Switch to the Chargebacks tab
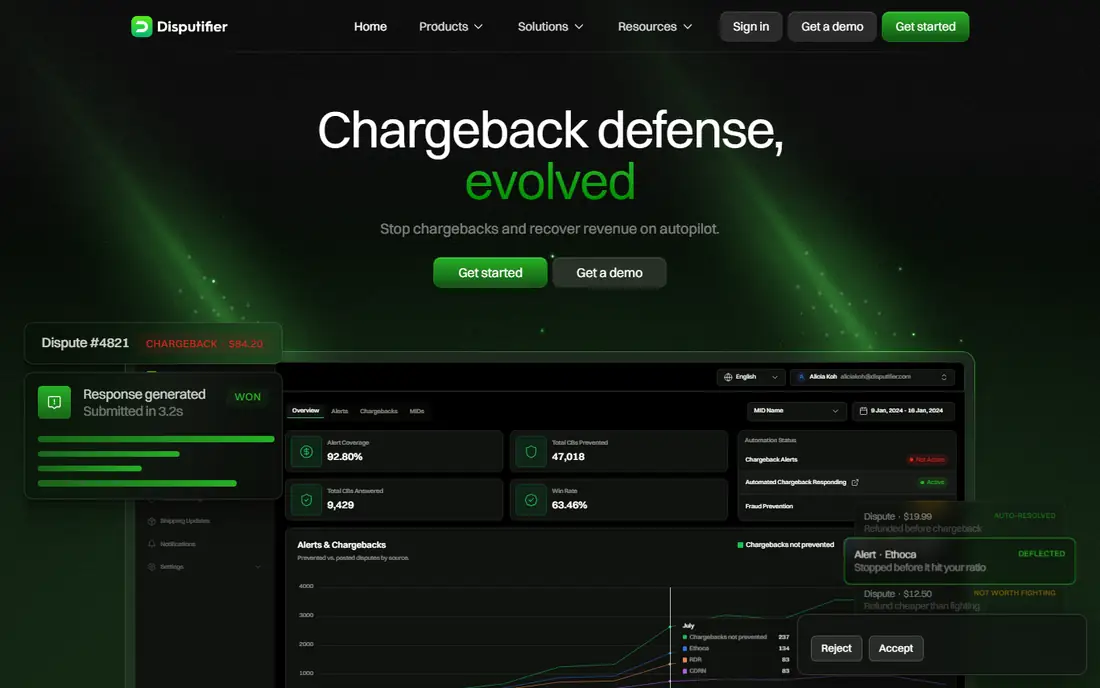This screenshot has height=688, width=1100. pos(379,412)
